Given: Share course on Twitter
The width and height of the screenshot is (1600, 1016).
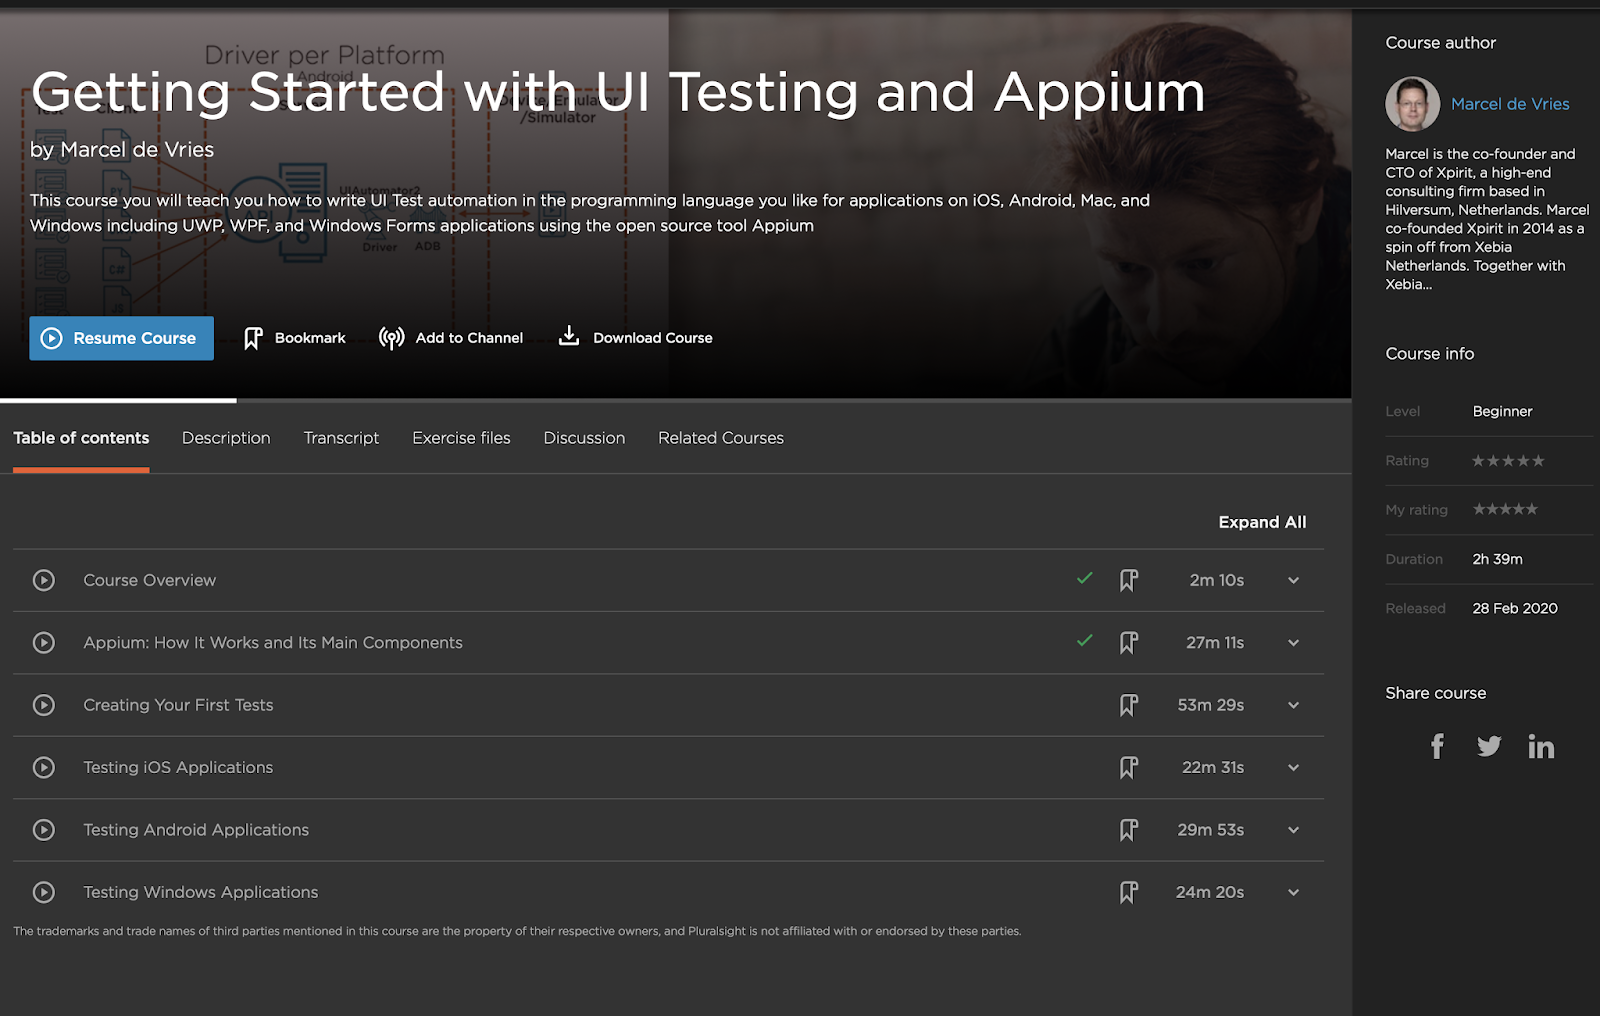Looking at the screenshot, I should point(1489,746).
